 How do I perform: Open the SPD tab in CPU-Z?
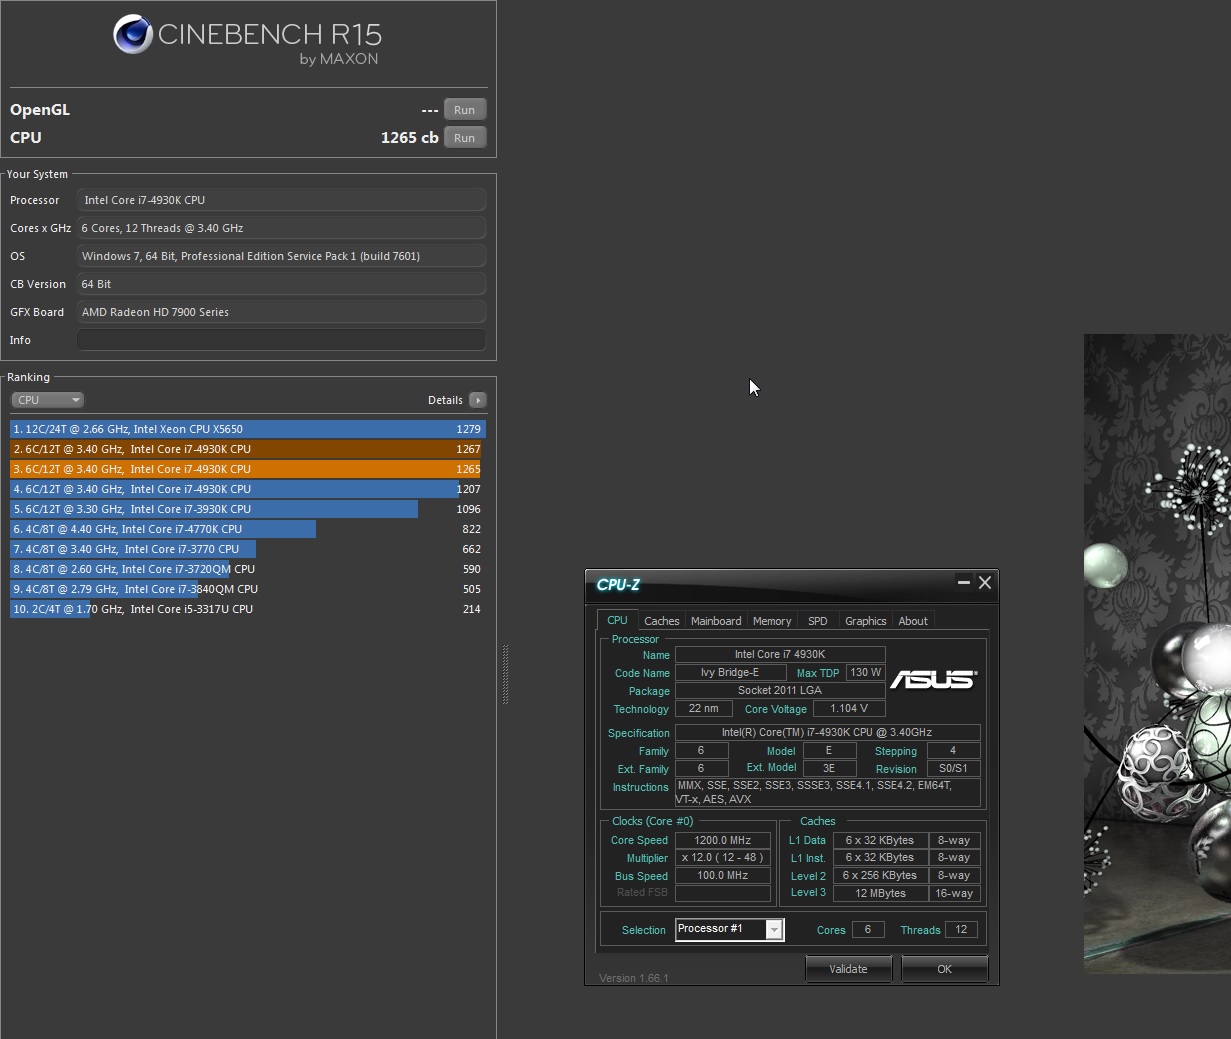pyautogui.click(x=818, y=621)
